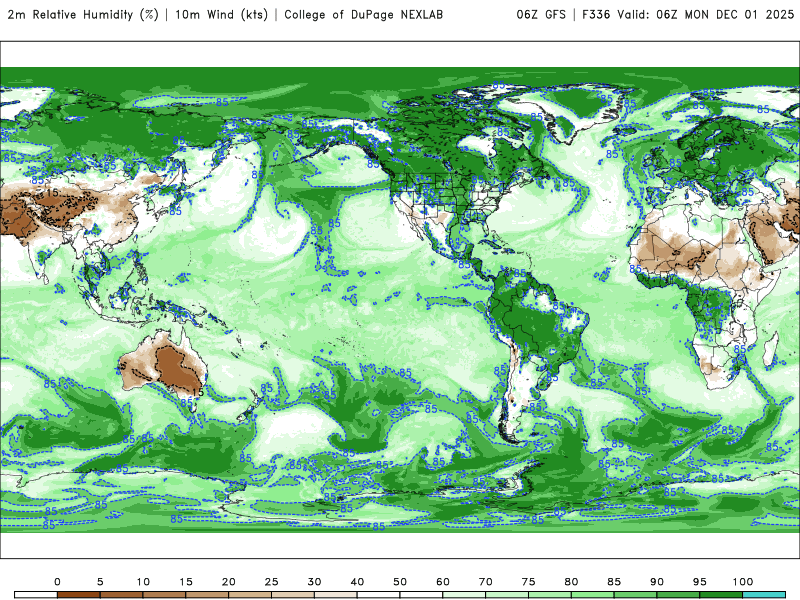800x600 pixels.
Task: Click the legend label '75'
Action: (529, 582)
